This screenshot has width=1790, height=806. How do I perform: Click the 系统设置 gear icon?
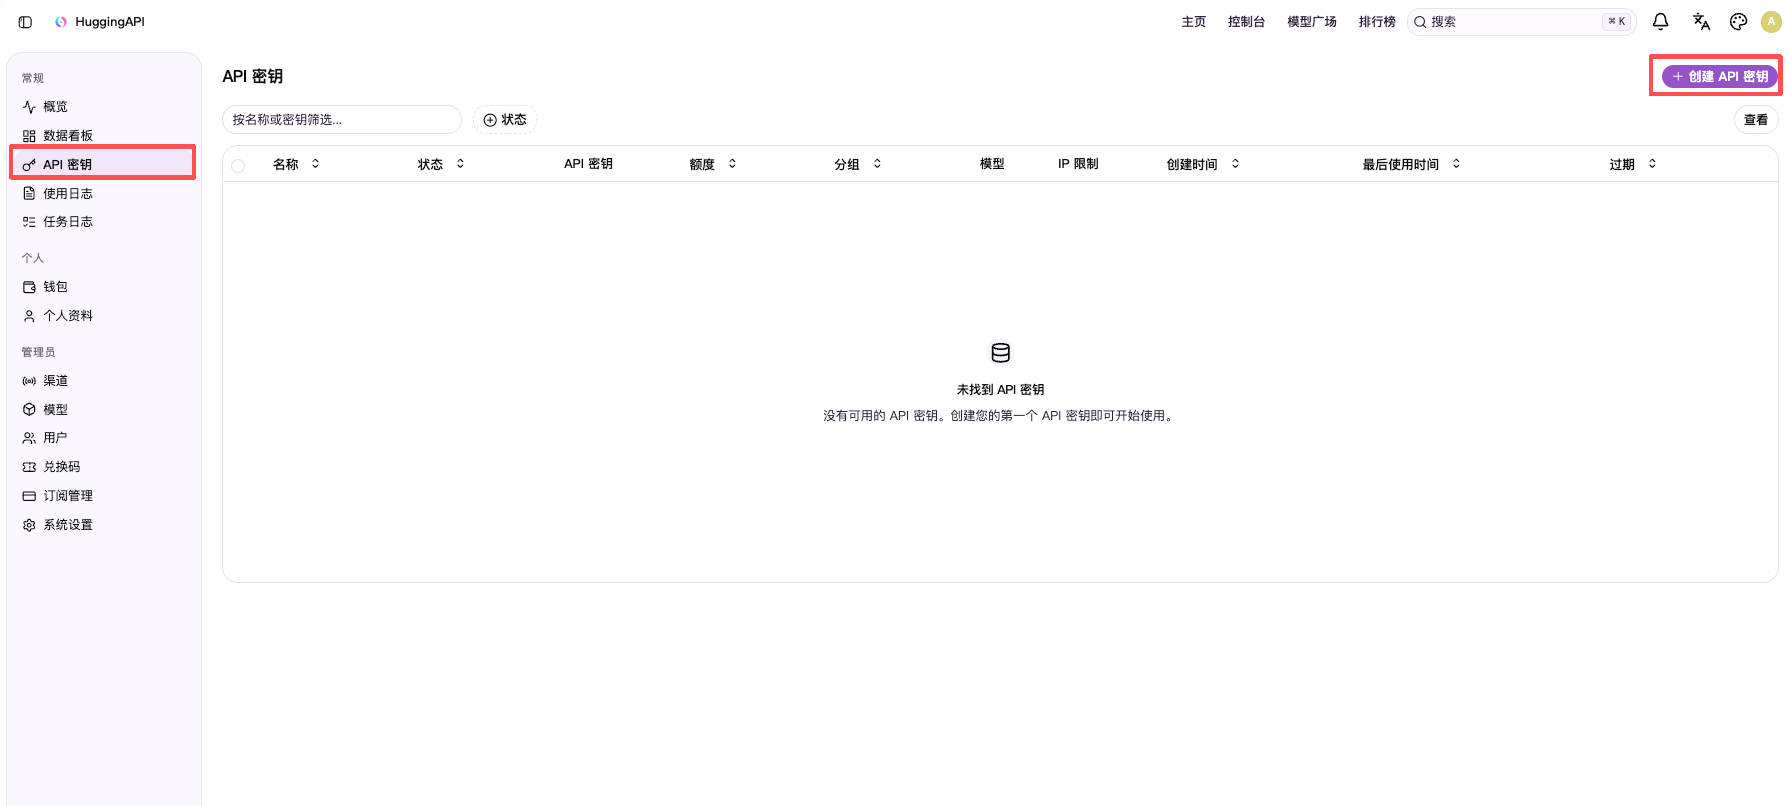[x=29, y=525]
